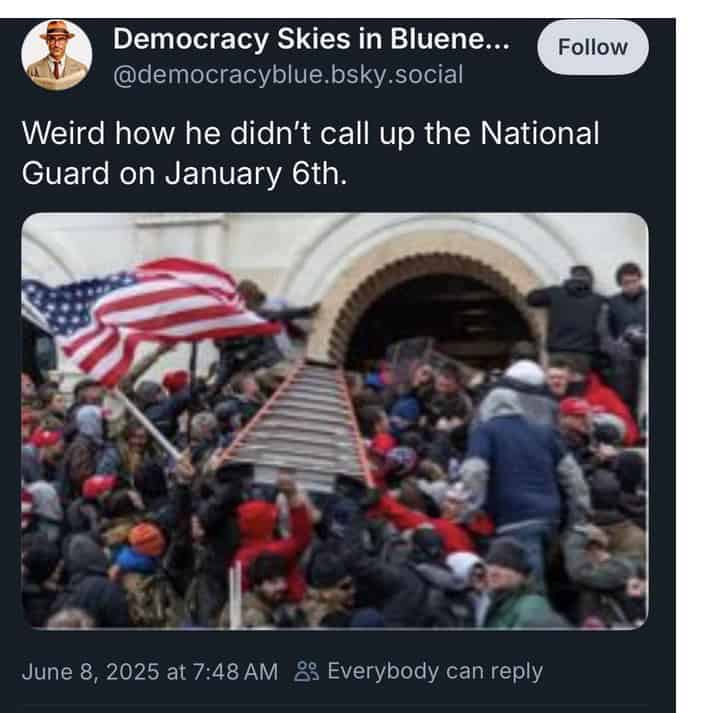Open the poster's profile avatar
The width and height of the screenshot is (713, 713).
point(57,55)
